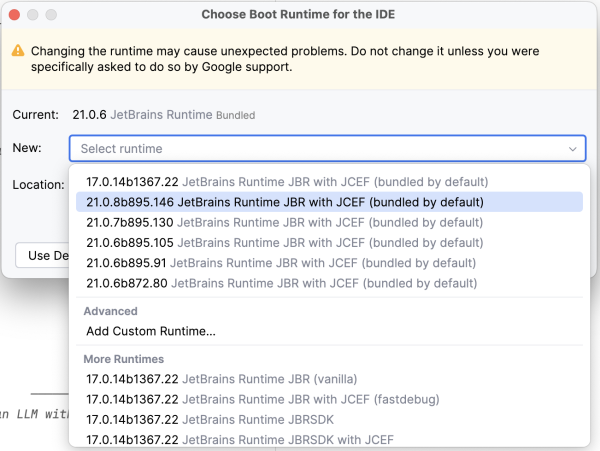Viewport: 600px width, 451px height.
Task: Close the Choose Boot Runtime dialog
Action: pos(15,15)
